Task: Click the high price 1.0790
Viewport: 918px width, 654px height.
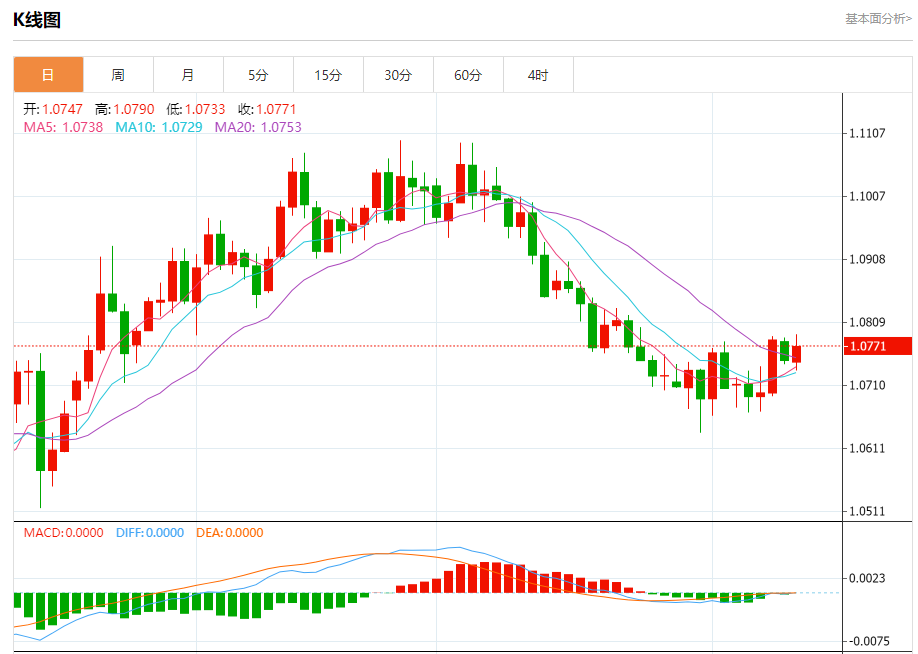Action: click(134, 109)
